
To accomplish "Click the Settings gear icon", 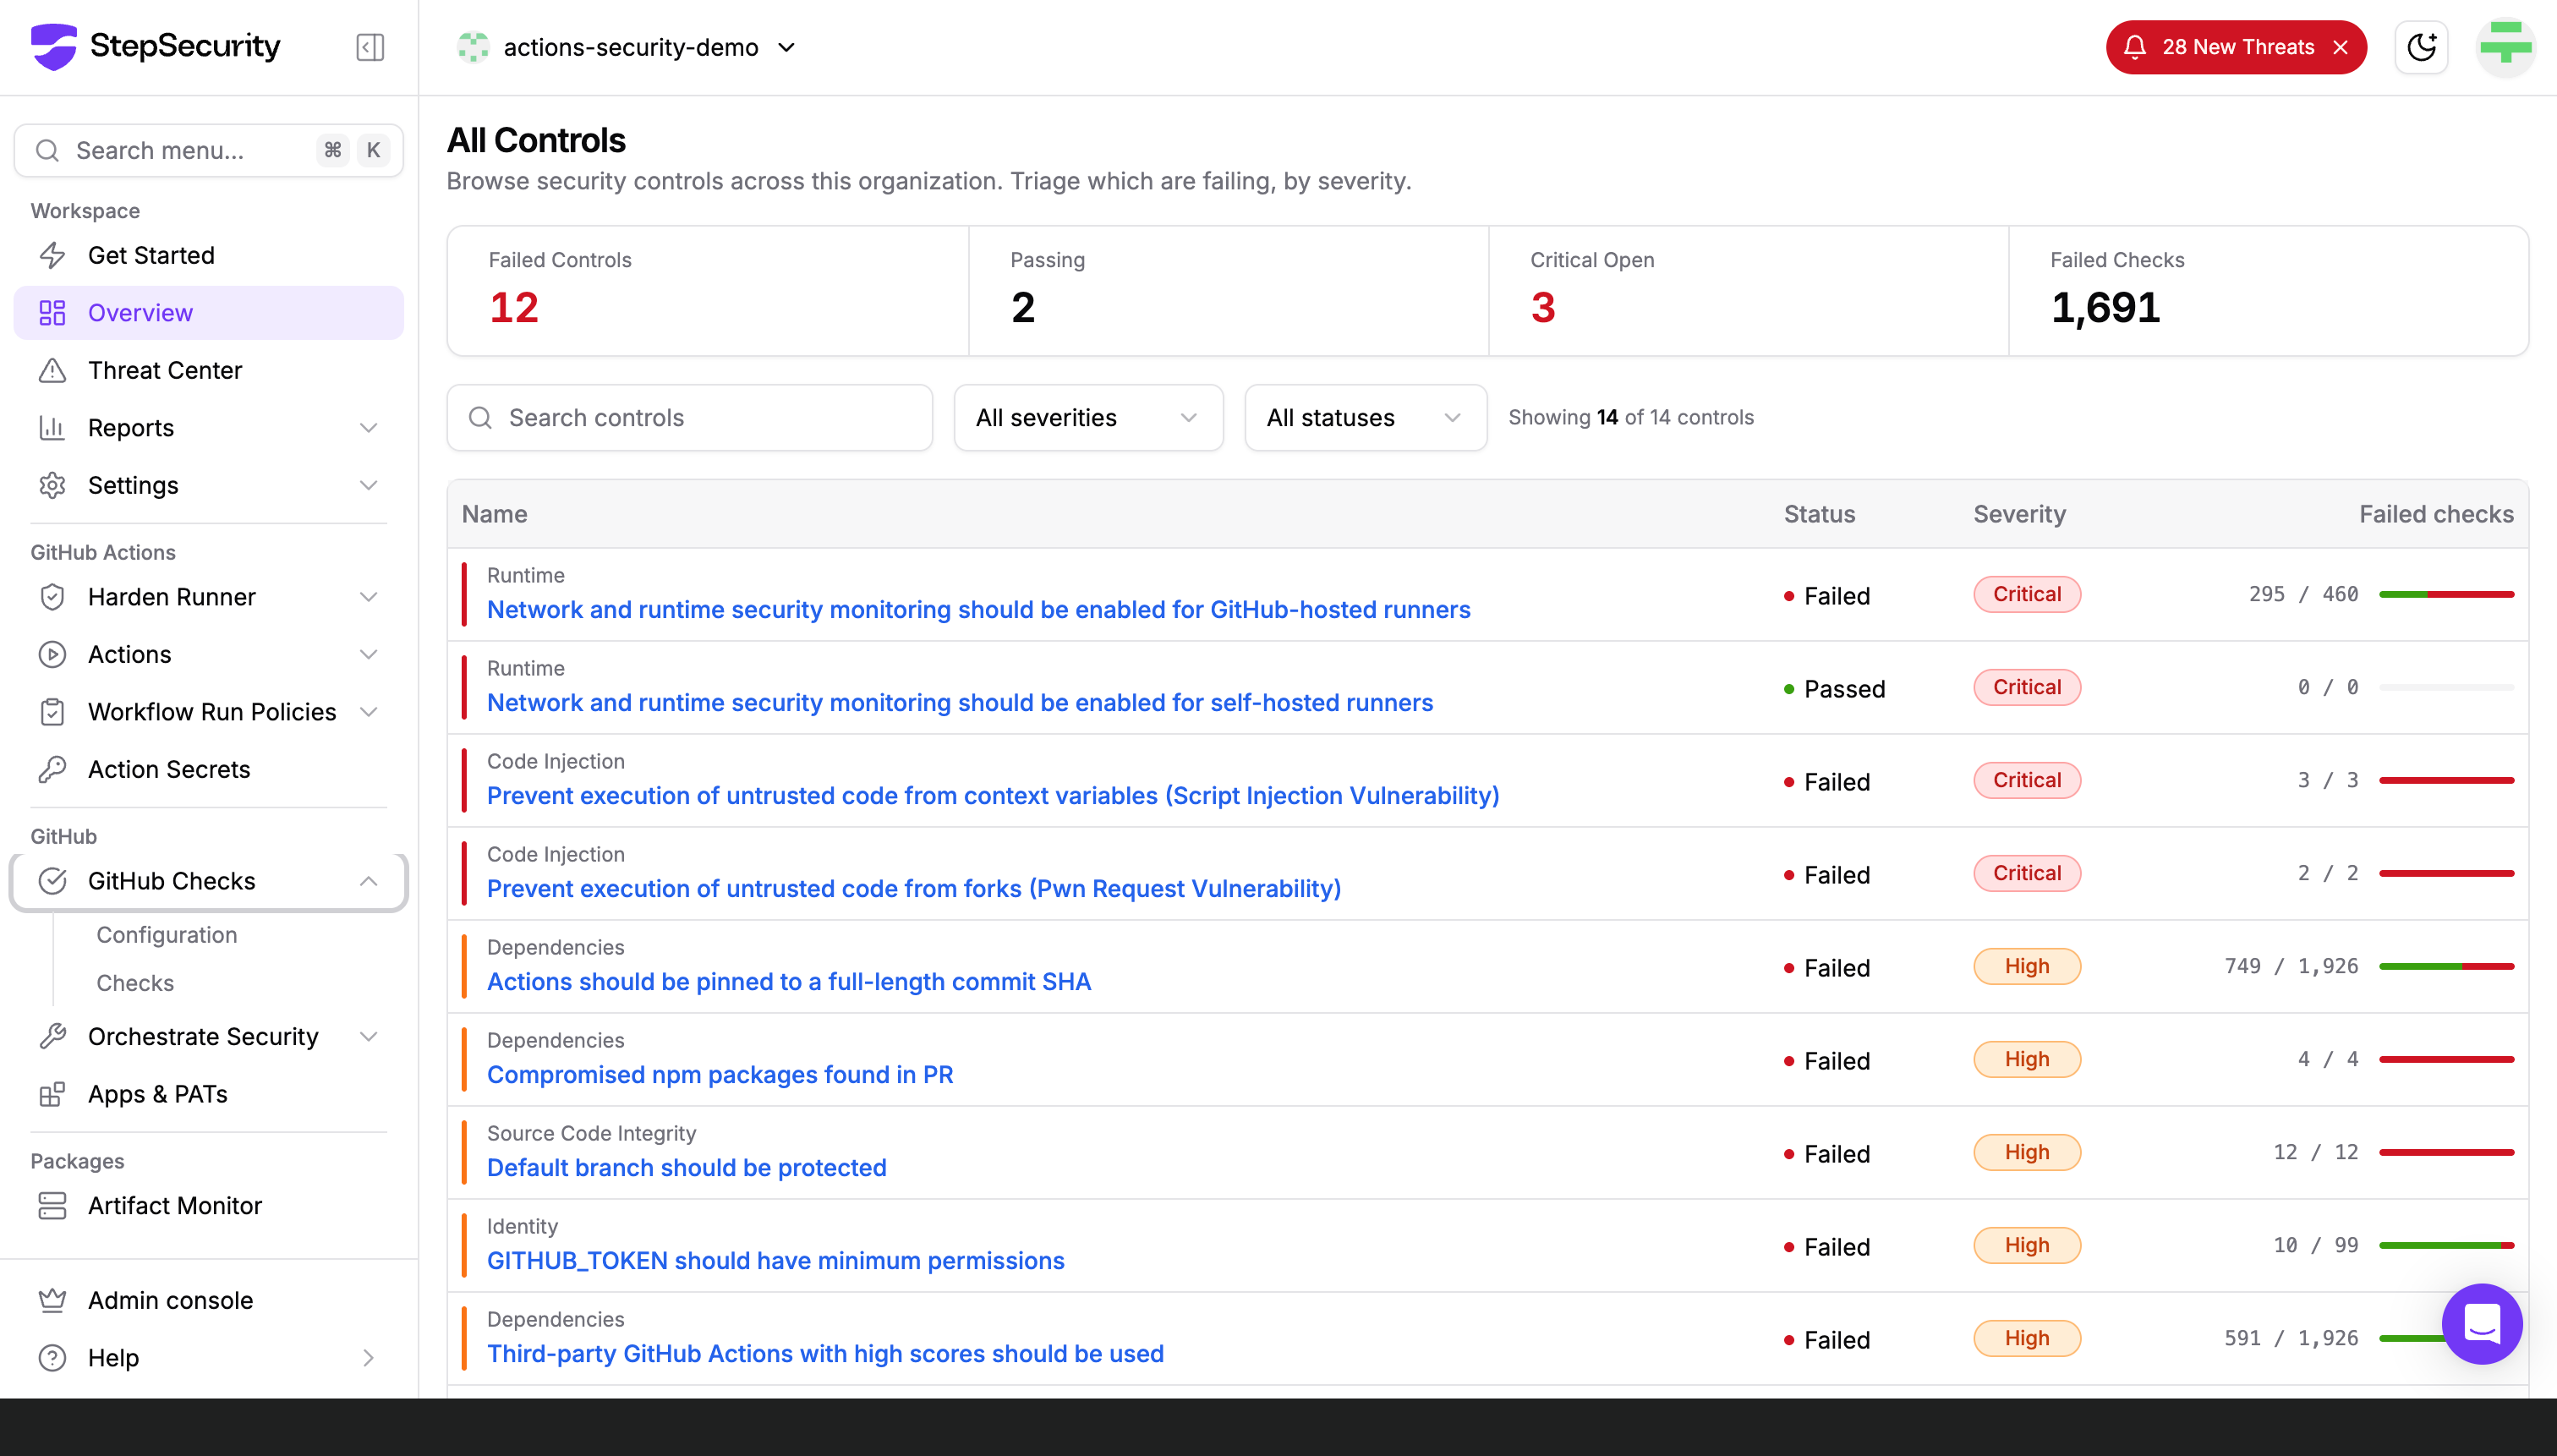I will (52, 485).
